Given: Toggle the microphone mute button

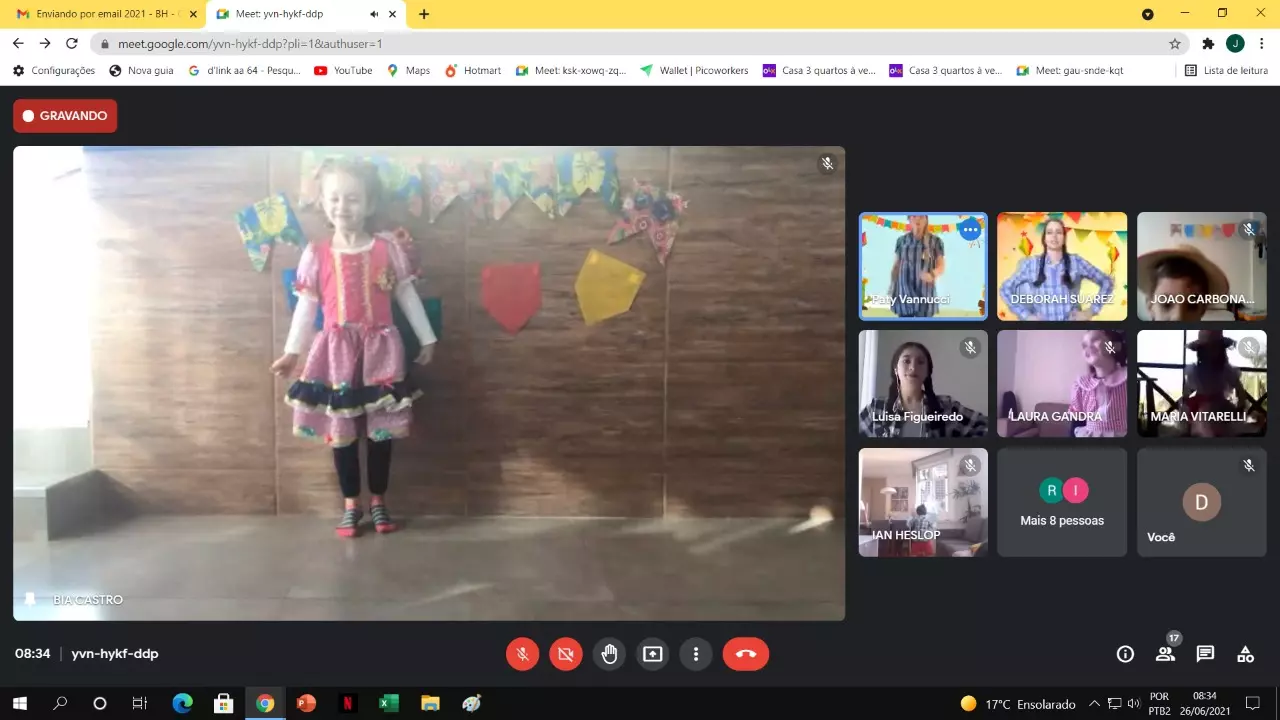Looking at the screenshot, I should click(522, 654).
